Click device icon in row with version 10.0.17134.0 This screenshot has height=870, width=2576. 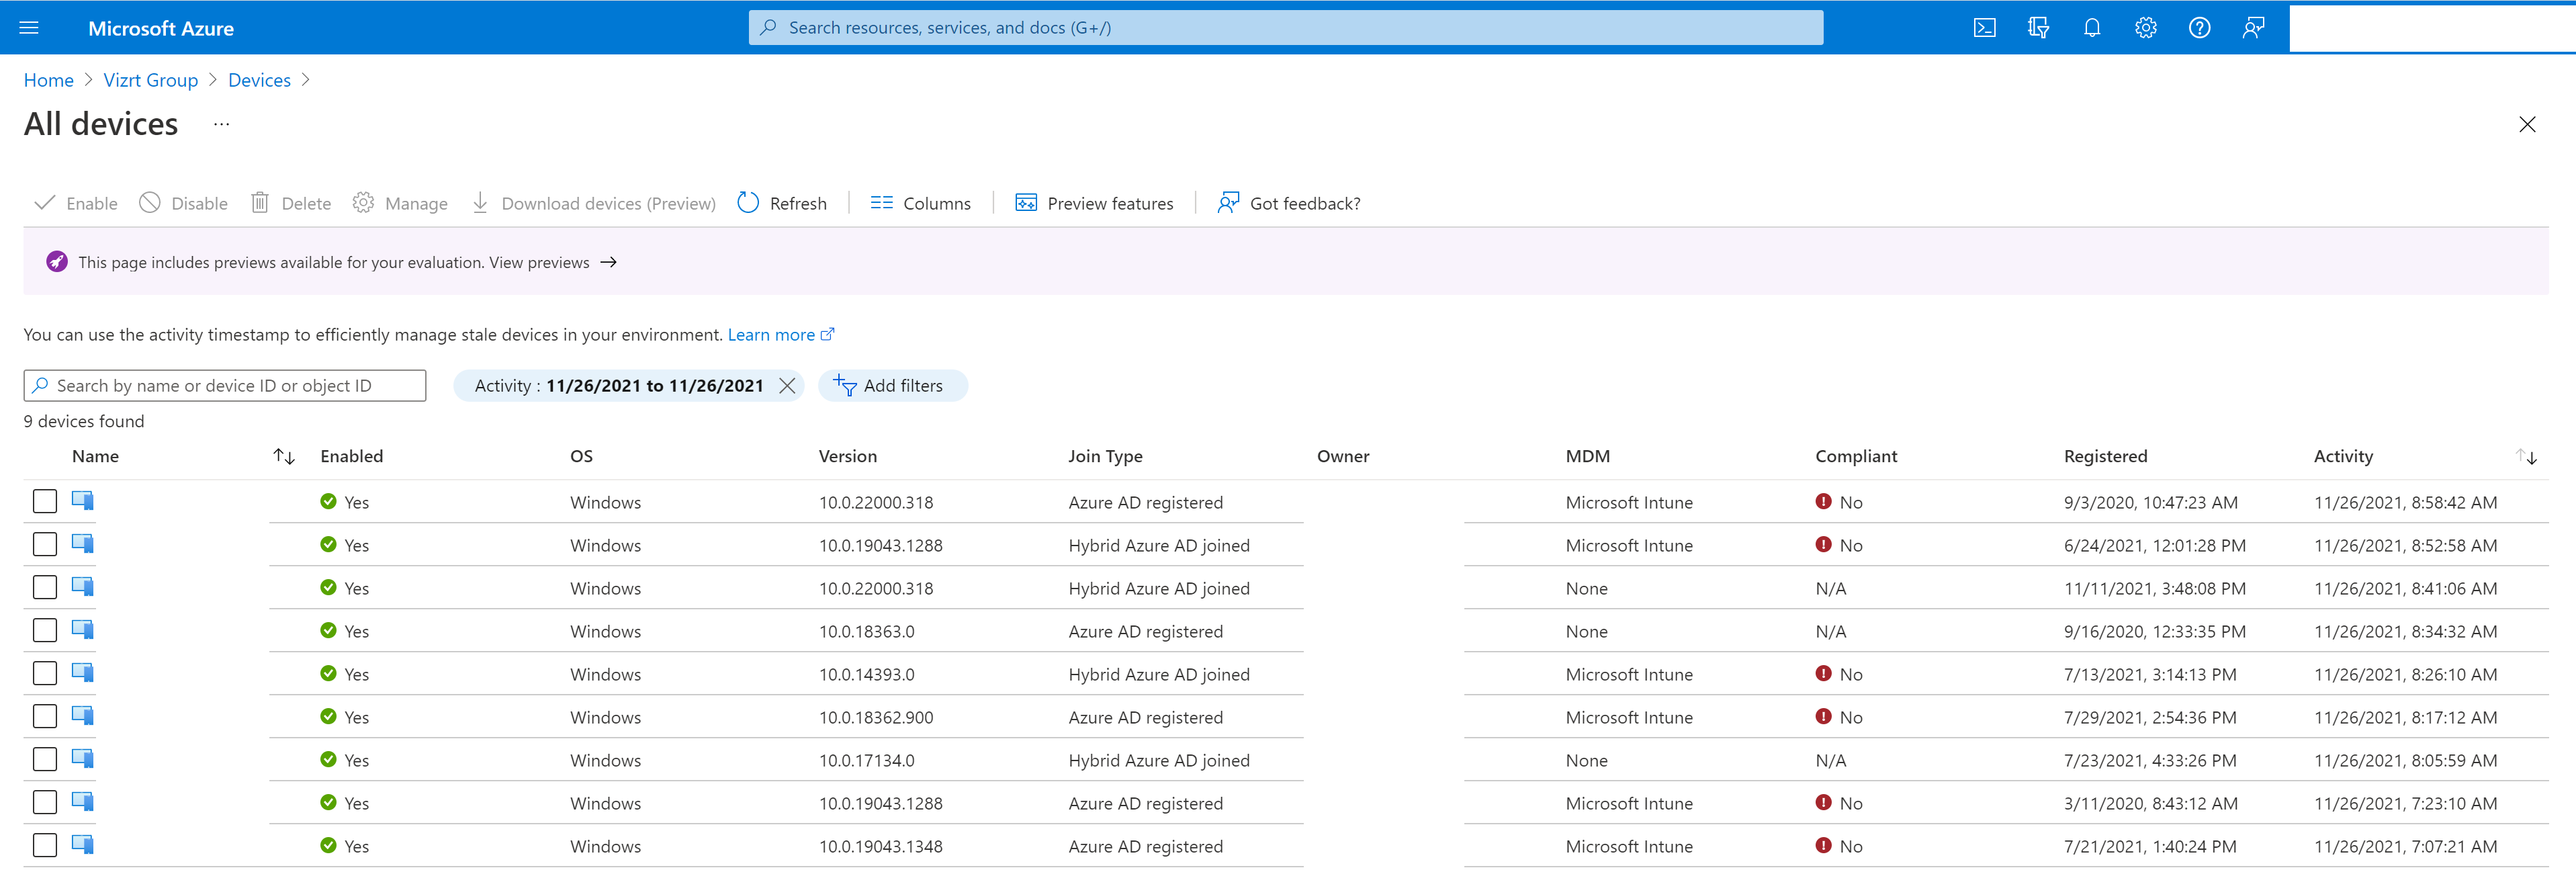[x=83, y=759]
